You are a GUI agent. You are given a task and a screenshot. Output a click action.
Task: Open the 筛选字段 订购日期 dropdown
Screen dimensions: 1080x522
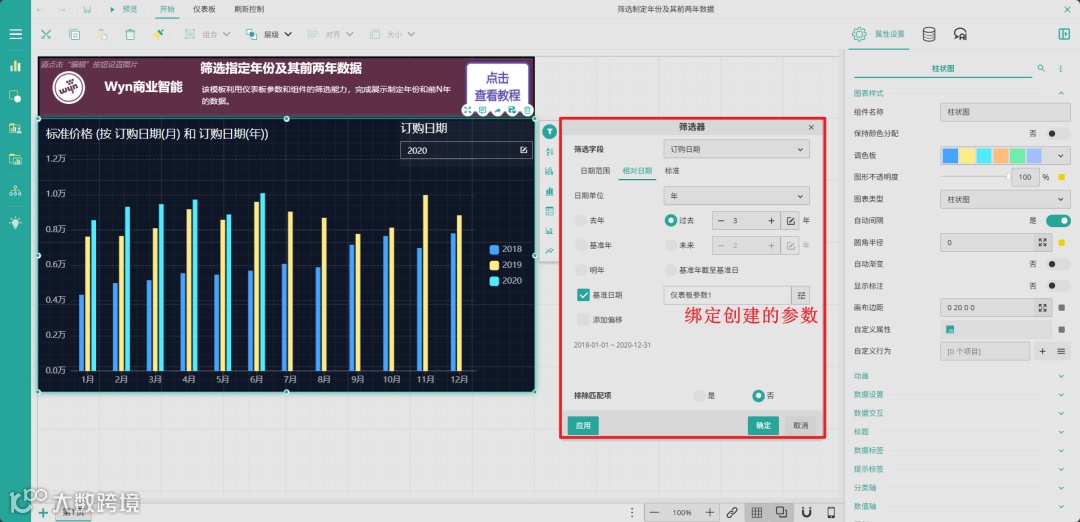(x=736, y=149)
